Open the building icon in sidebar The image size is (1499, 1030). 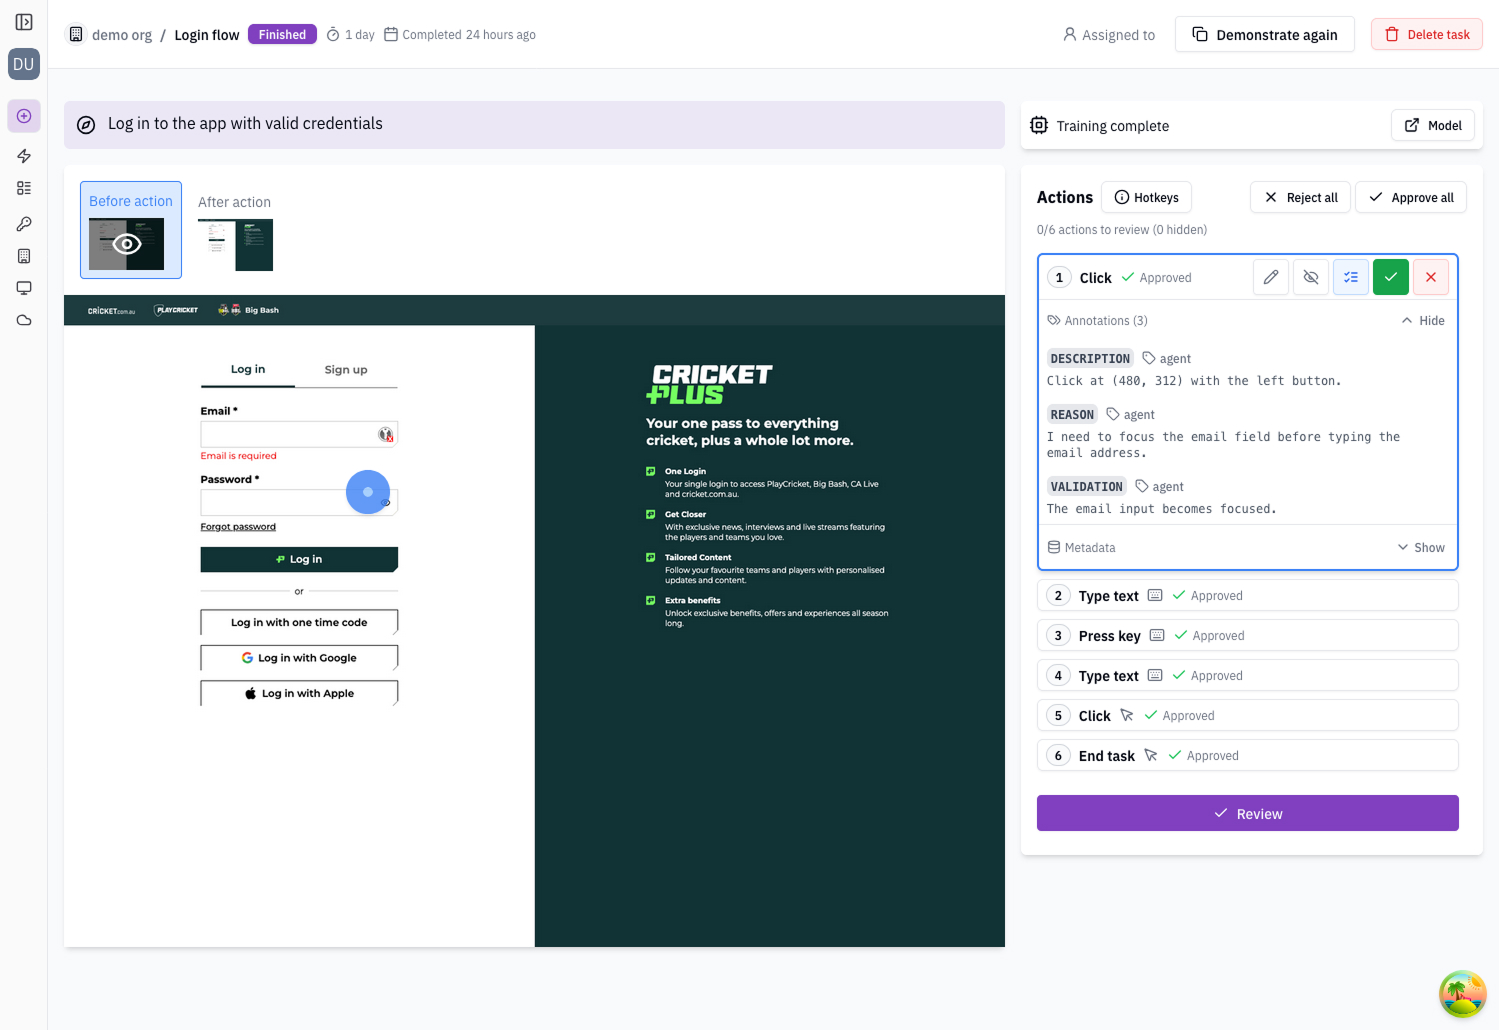point(24,256)
